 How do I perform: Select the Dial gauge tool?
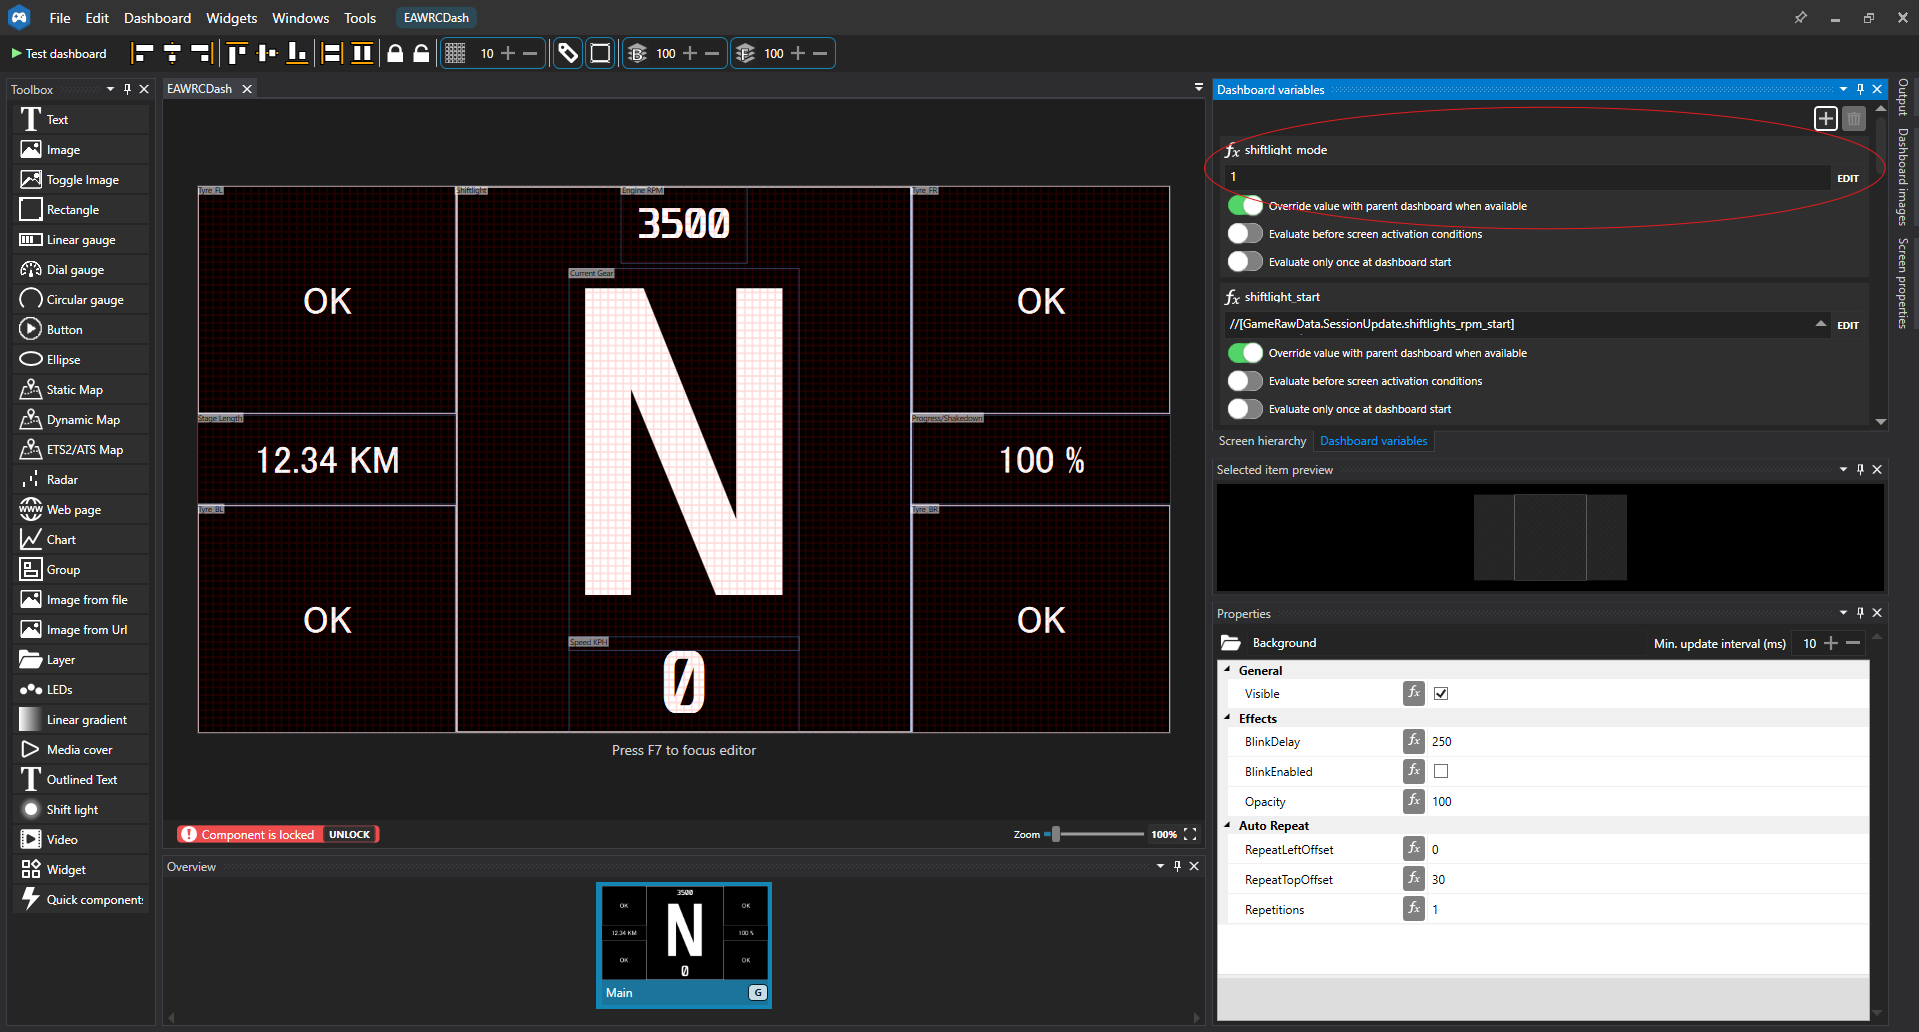click(83, 270)
